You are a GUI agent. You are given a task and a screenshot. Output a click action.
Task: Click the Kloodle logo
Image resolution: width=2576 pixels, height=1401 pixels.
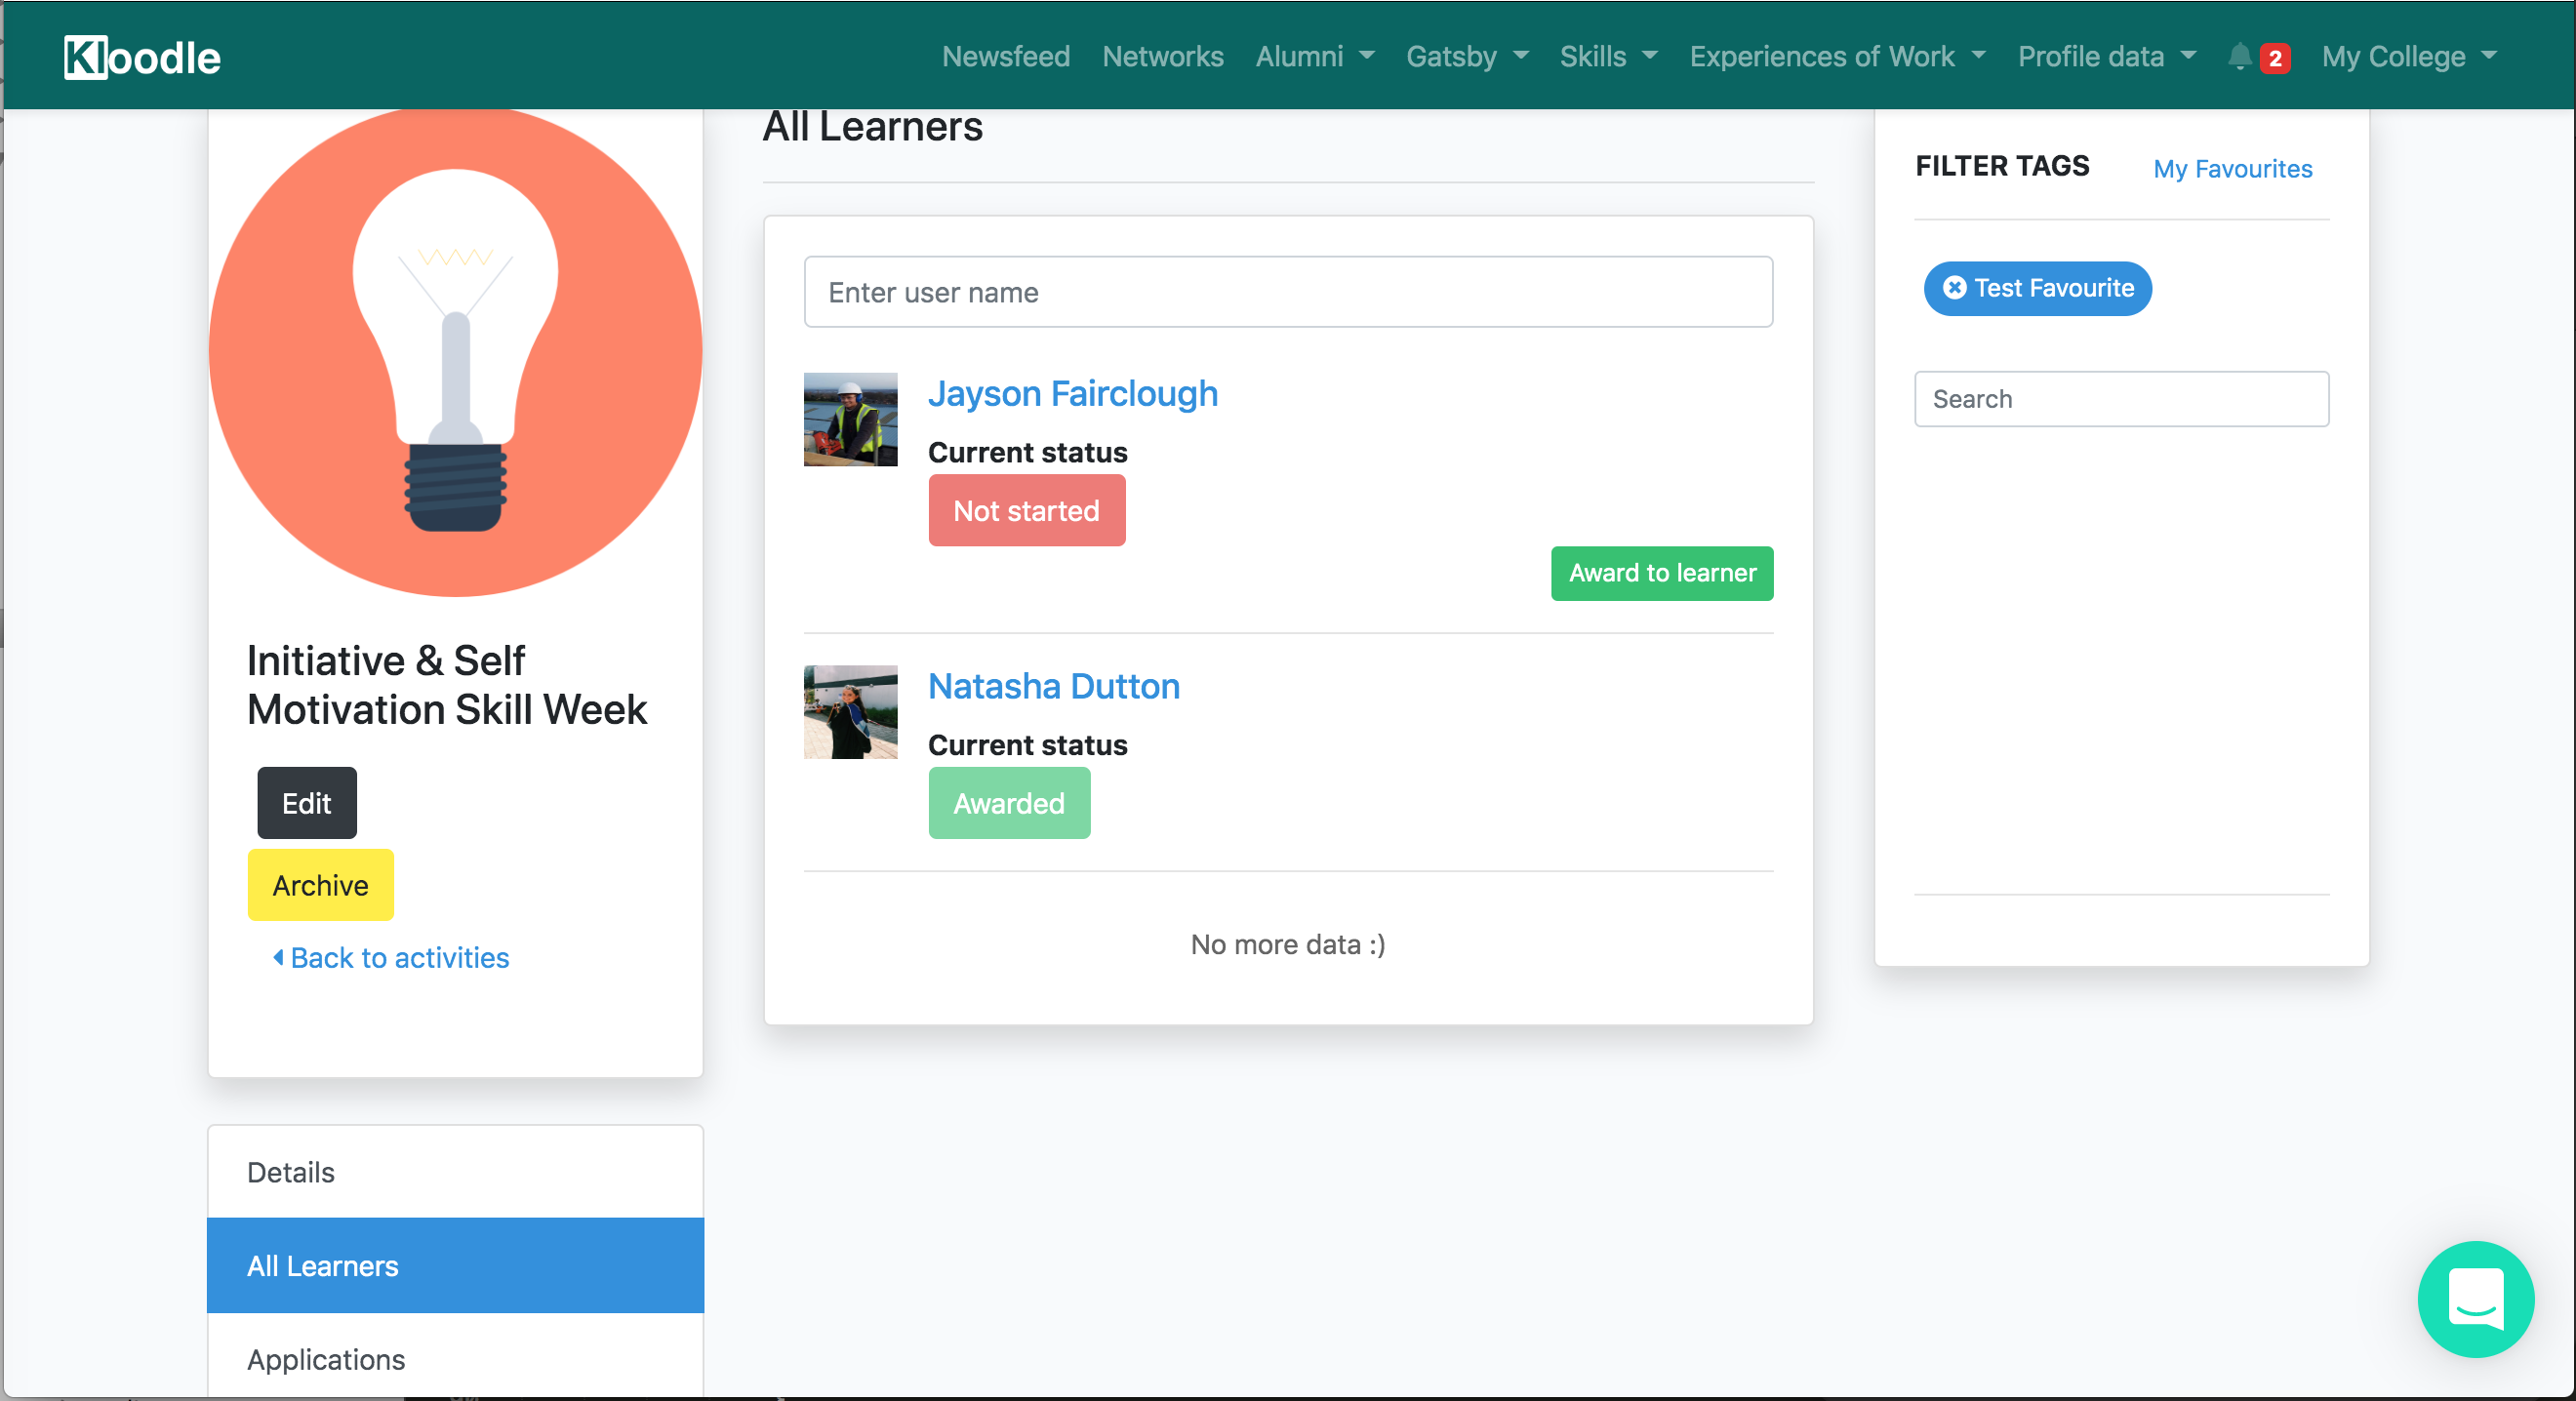tap(142, 57)
